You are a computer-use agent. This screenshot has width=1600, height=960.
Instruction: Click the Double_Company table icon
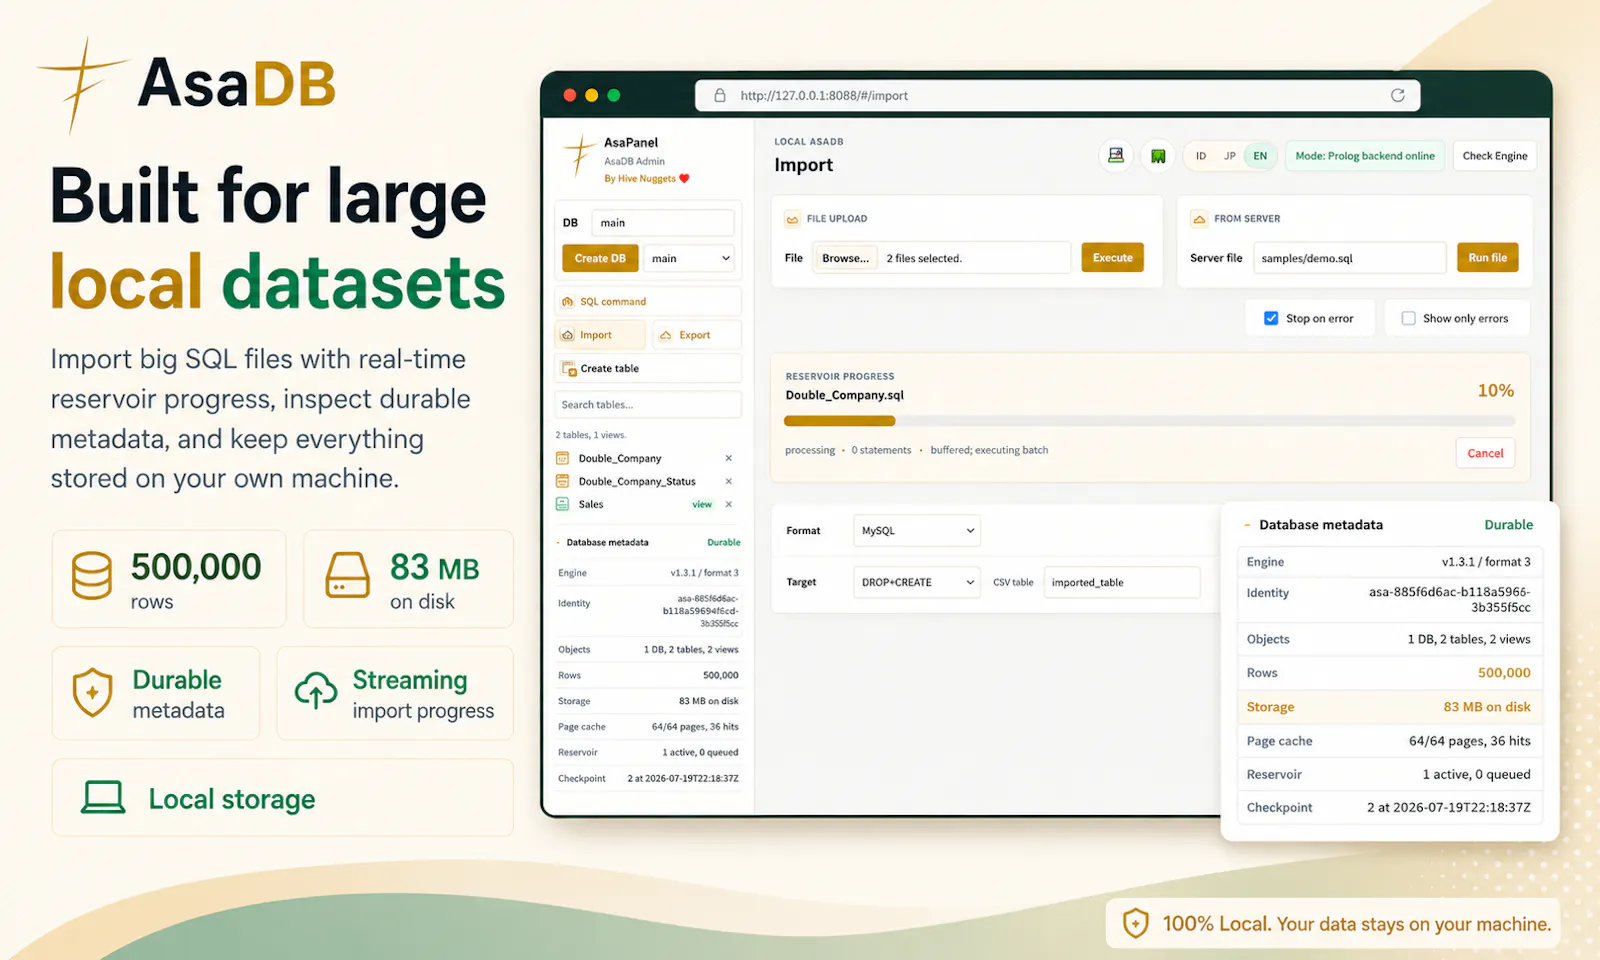click(562, 458)
